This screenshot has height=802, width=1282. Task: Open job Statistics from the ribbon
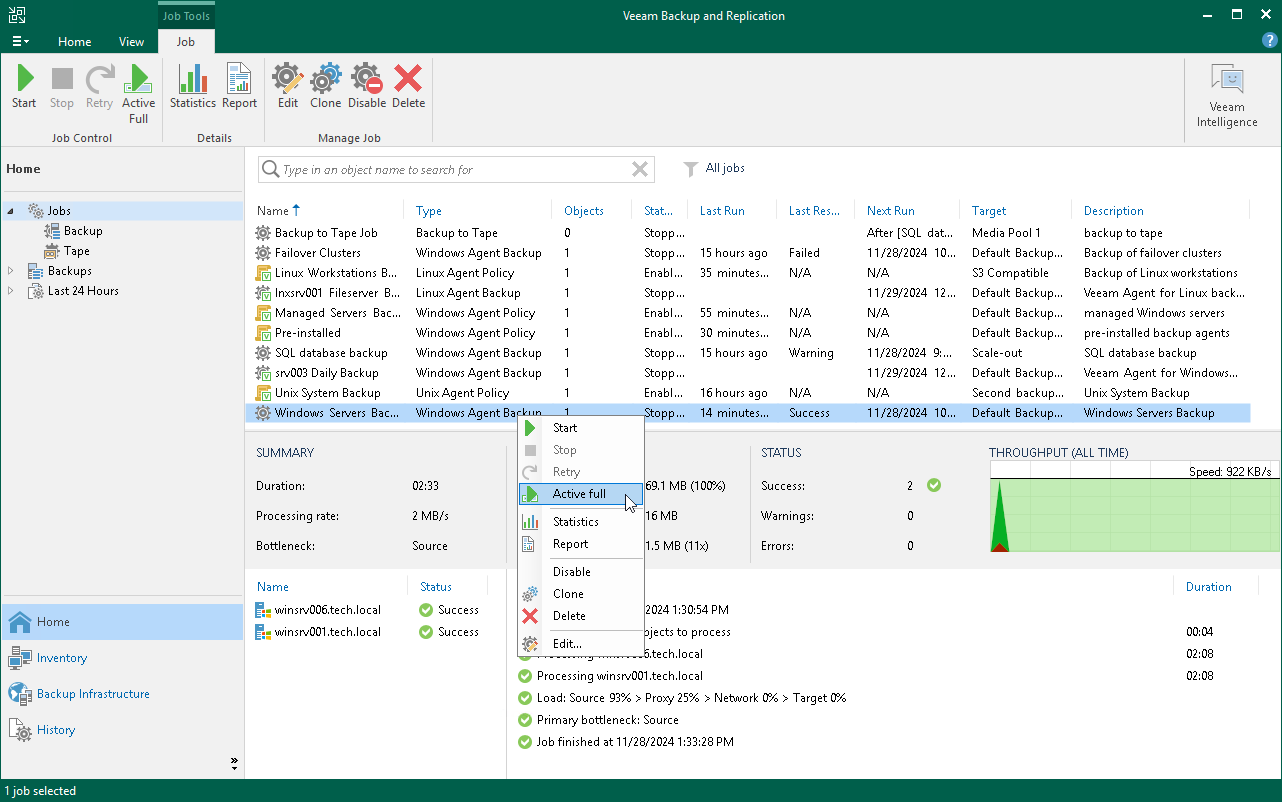tap(192, 79)
